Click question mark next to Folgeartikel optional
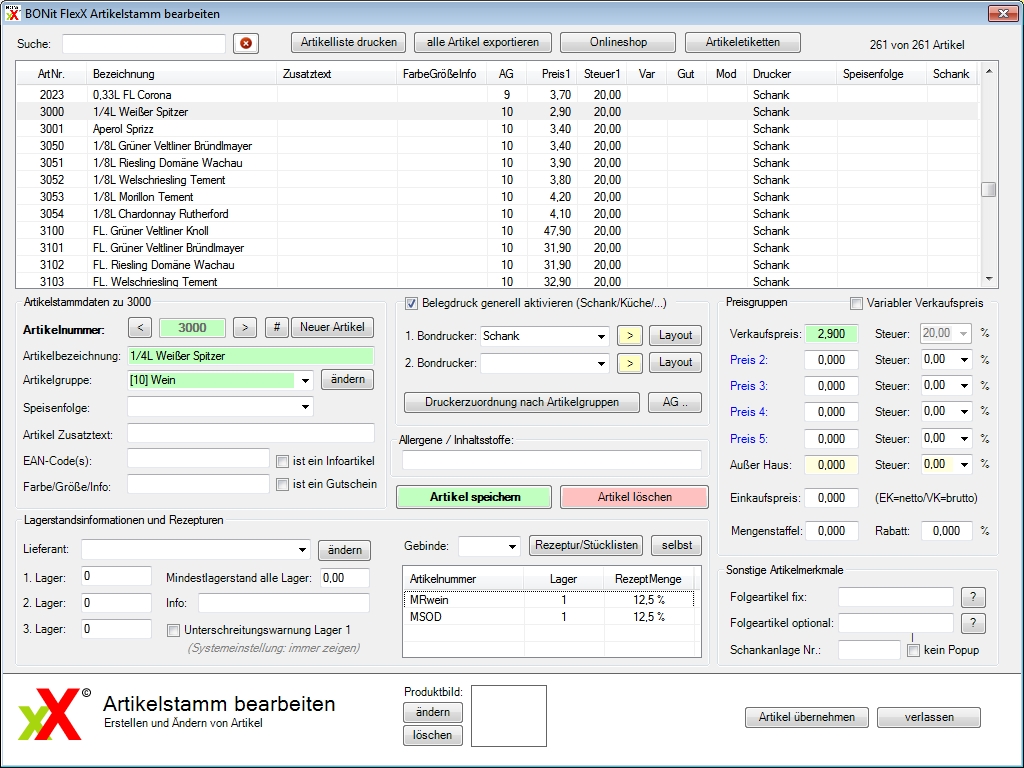Image resolution: width=1024 pixels, height=768 pixels. tap(973, 623)
